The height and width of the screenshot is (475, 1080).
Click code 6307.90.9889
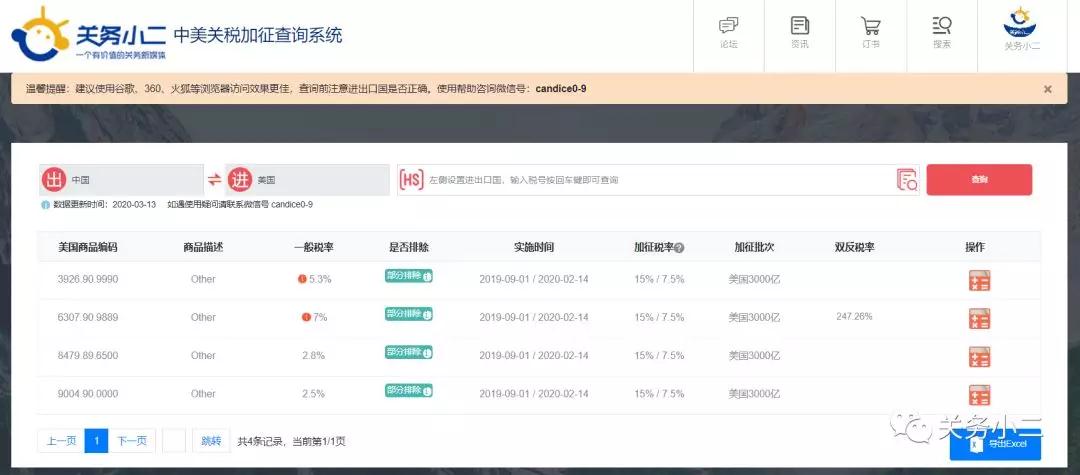pyautogui.click(x=87, y=317)
